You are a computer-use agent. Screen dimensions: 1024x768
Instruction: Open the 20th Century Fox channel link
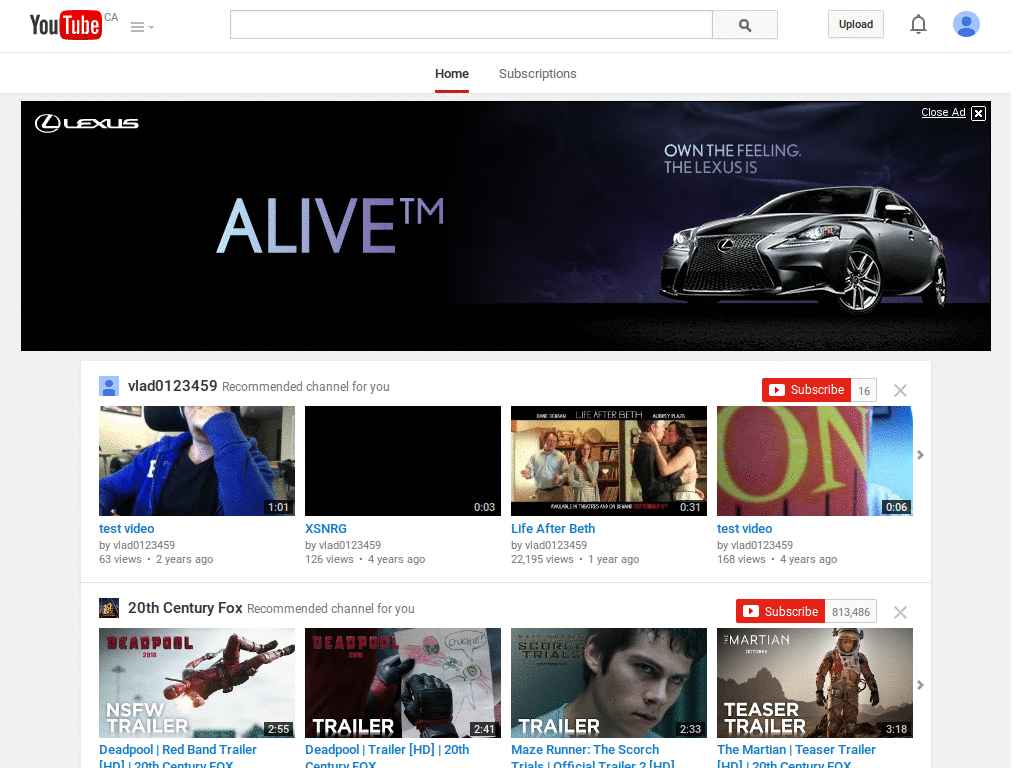[x=185, y=608]
